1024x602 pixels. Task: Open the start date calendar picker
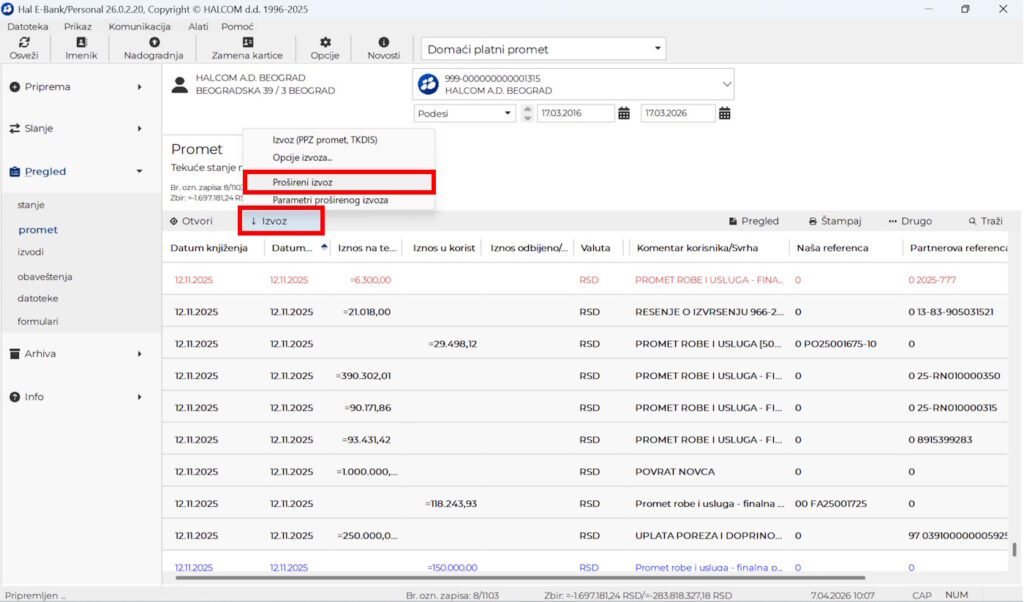pyautogui.click(x=624, y=113)
